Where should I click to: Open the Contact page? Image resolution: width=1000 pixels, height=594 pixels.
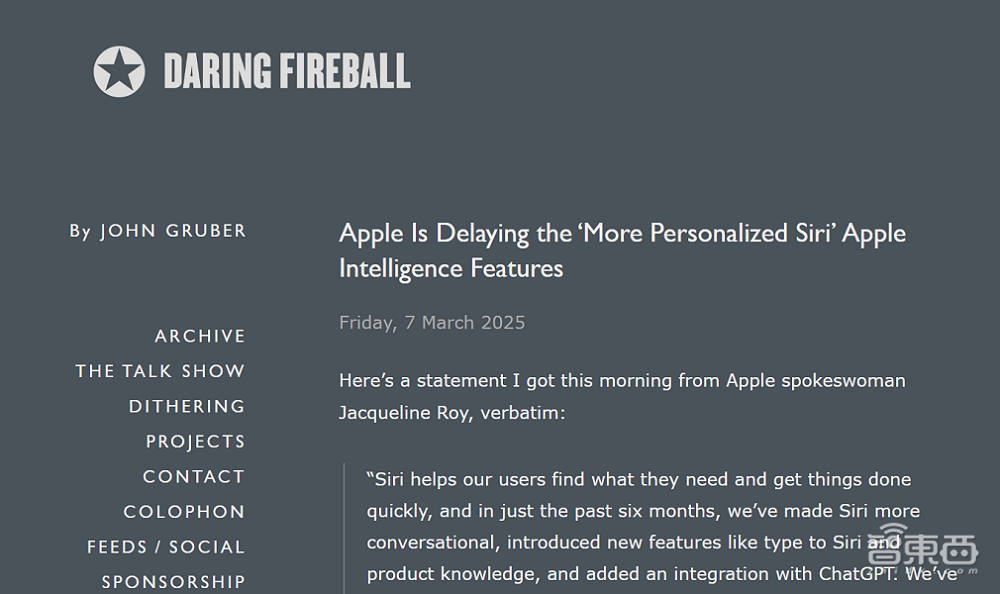[x=194, y=476]
